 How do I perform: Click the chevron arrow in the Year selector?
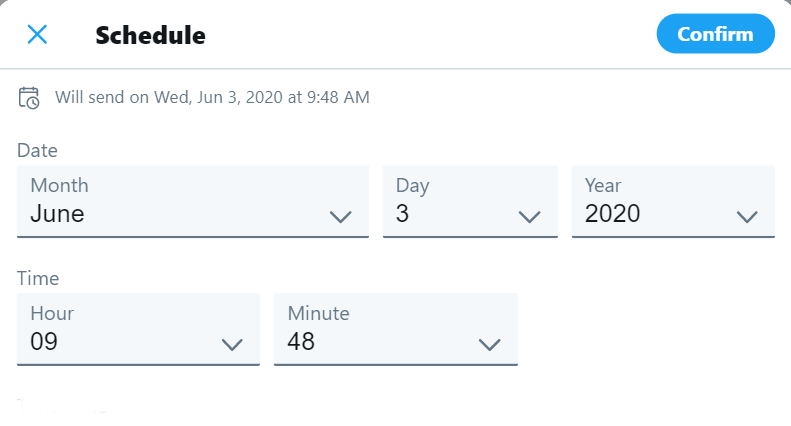tap(747, 217)
